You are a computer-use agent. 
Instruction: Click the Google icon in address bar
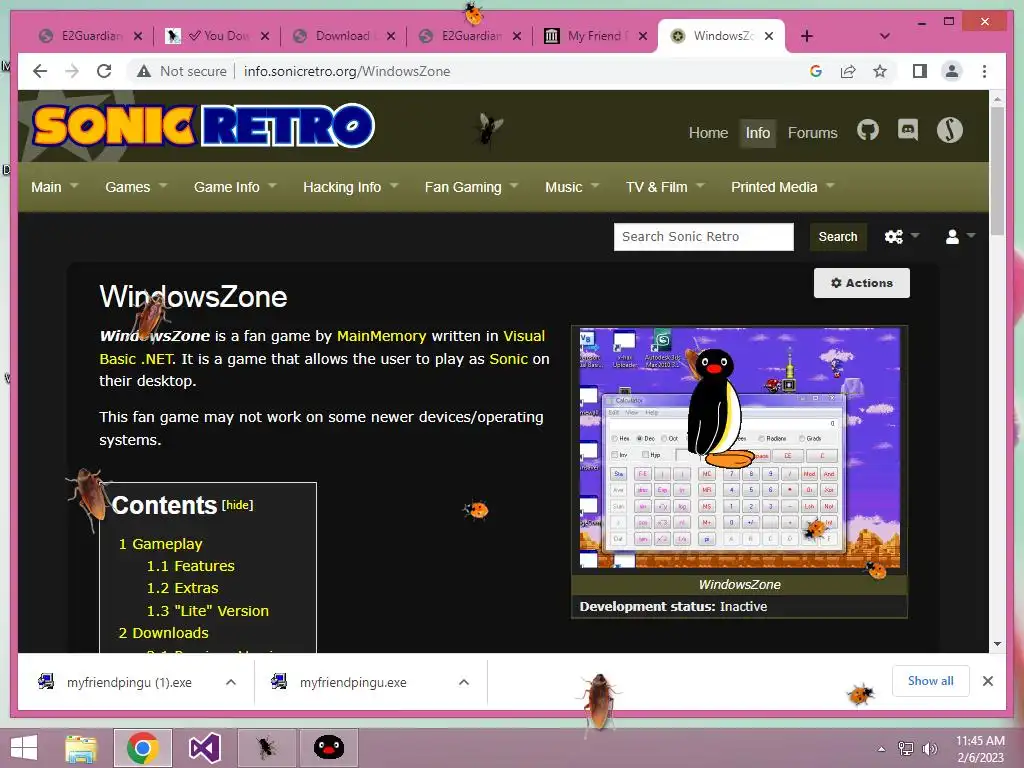click(816, 71)
